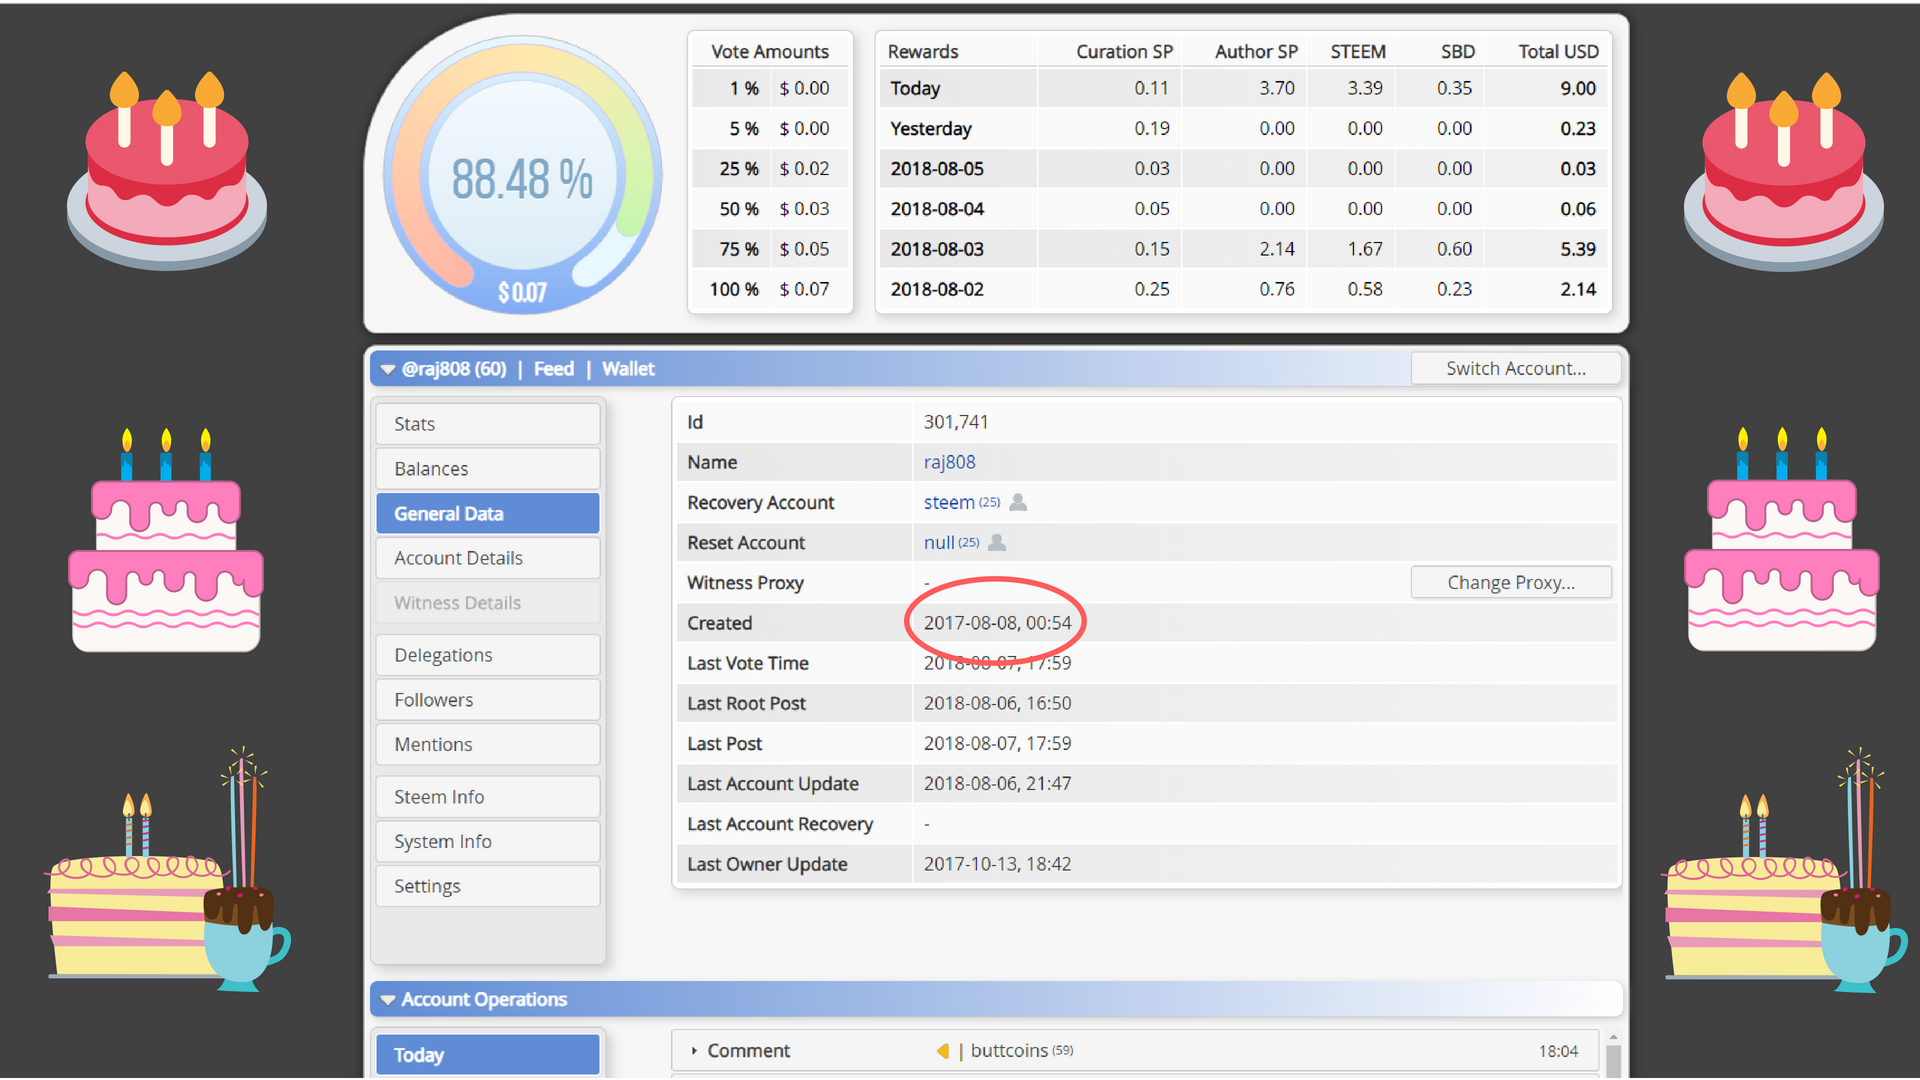Click the voting power gauge at 88.48 %

pyautogui.click(x=522, y=176)
